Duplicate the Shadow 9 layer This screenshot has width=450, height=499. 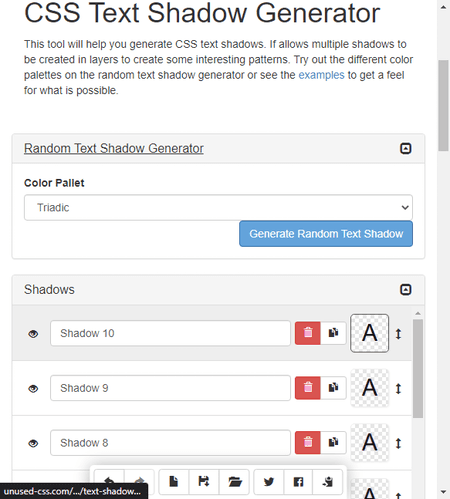[333, 388]
